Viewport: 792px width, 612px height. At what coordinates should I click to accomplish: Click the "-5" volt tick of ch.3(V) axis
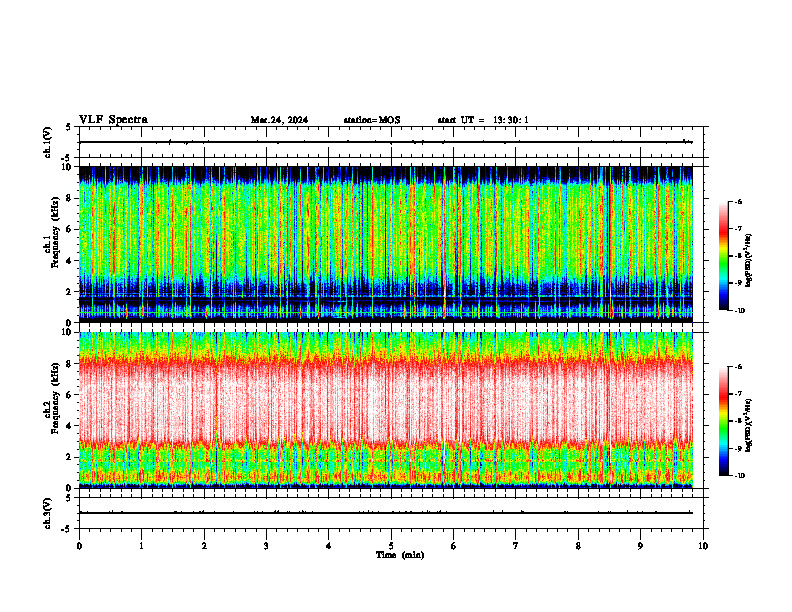click(x=68, y=529)
